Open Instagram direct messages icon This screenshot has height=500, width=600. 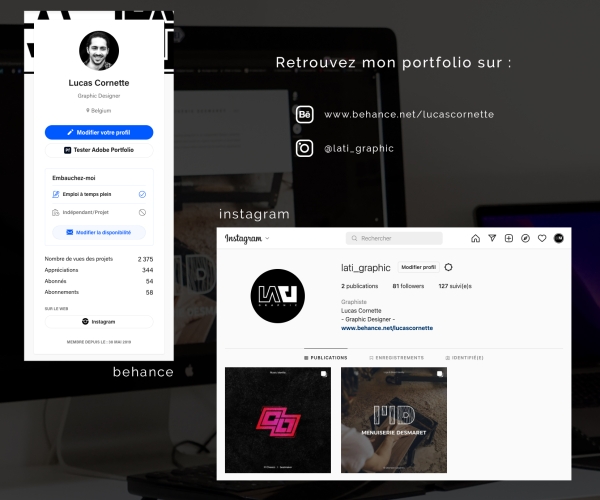492,238
